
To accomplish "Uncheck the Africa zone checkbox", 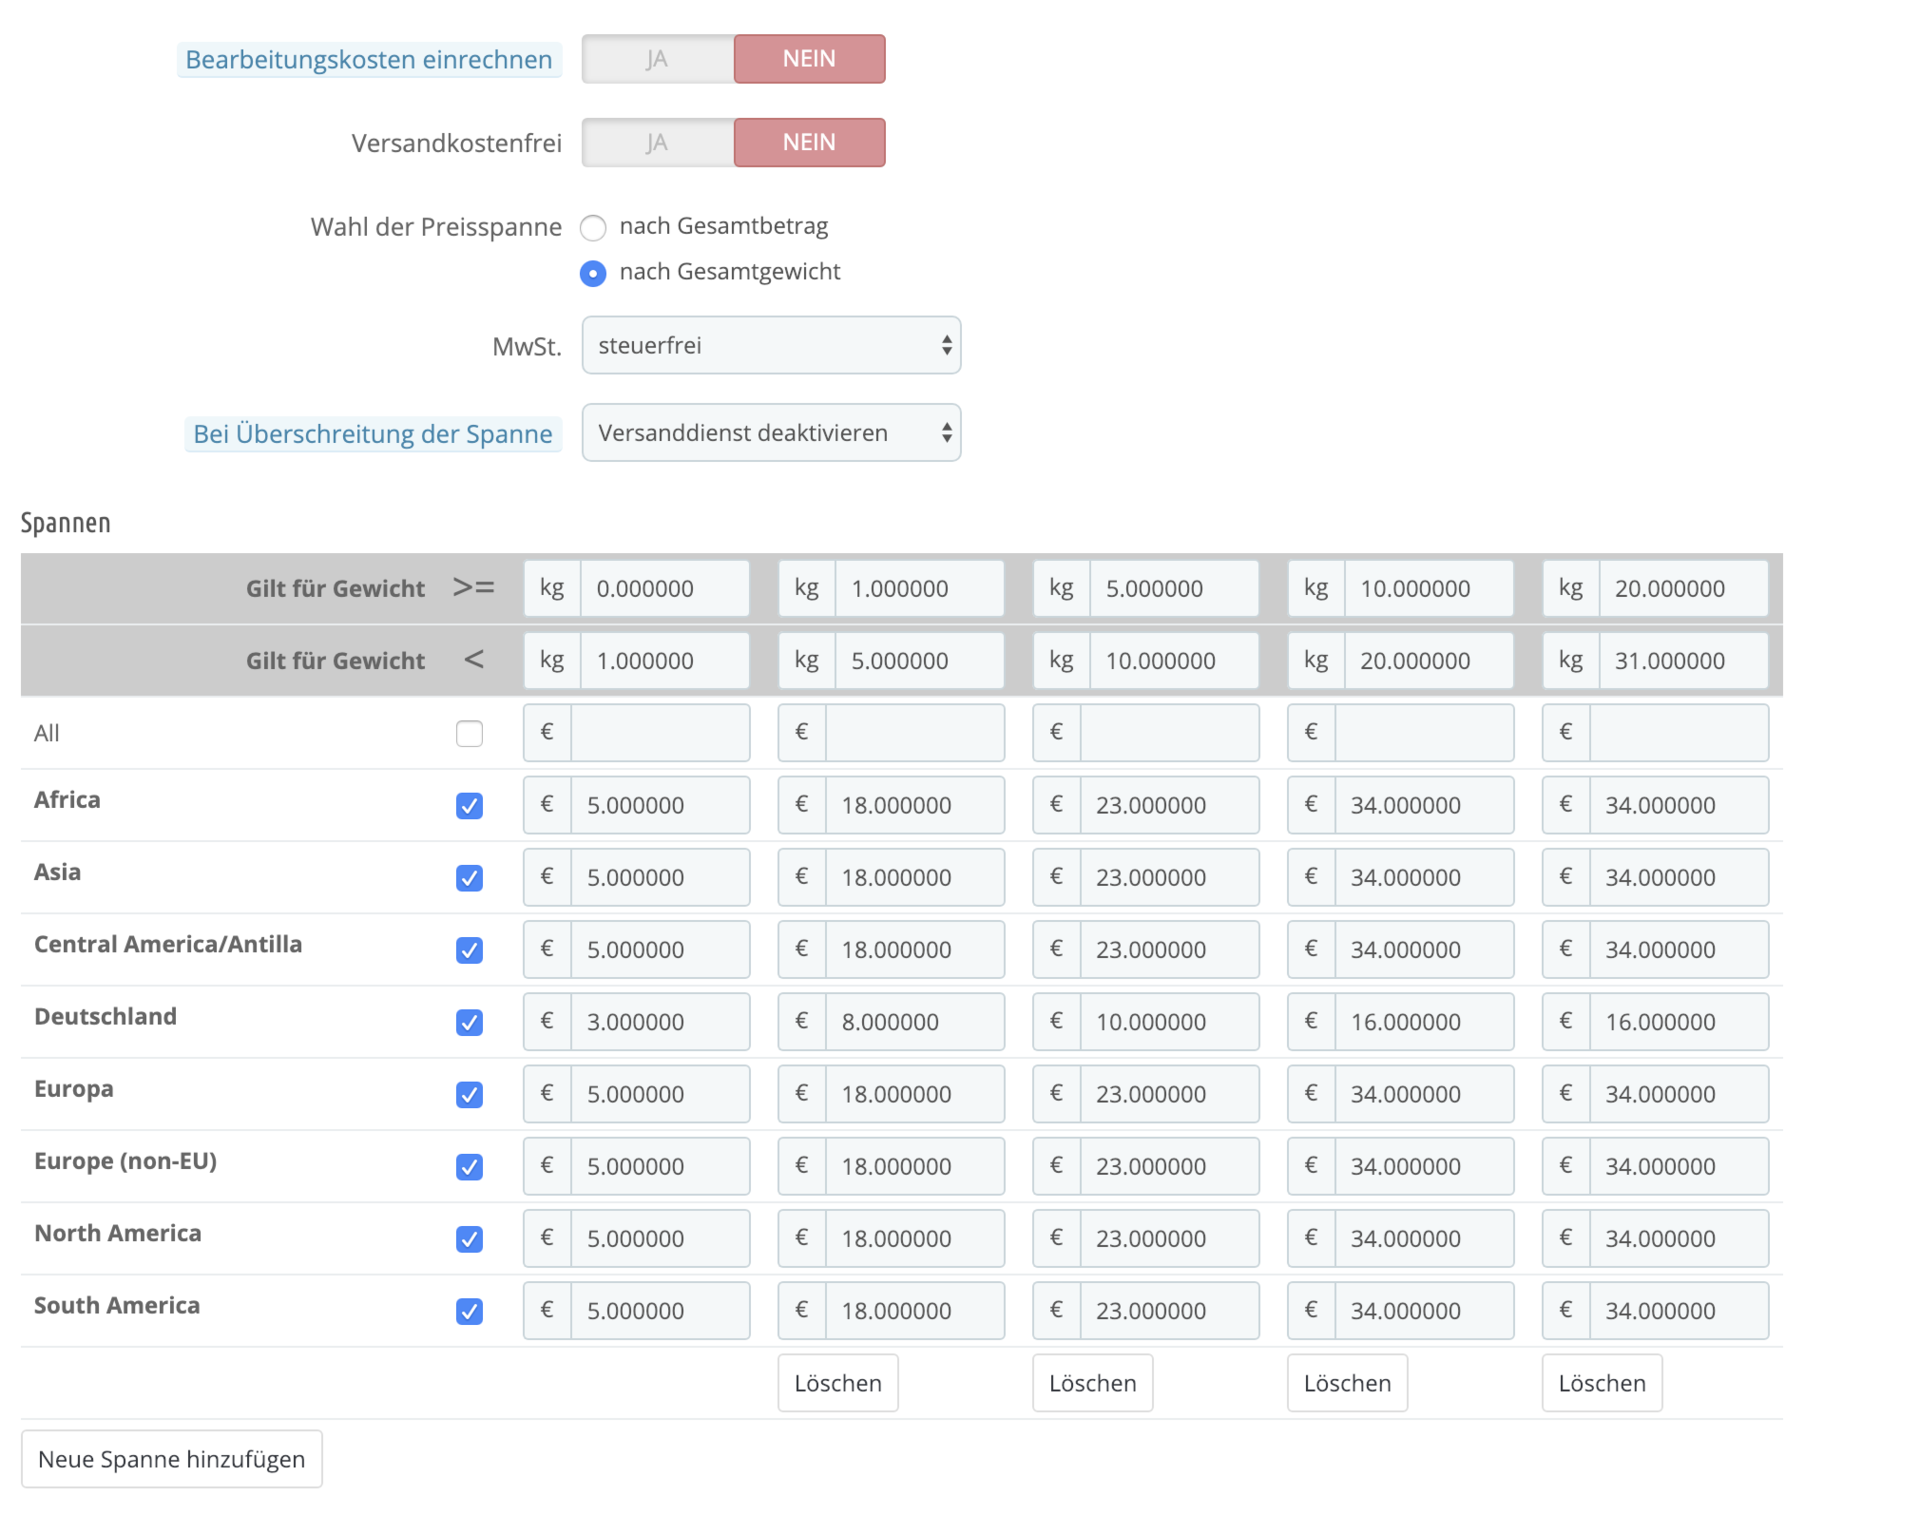I will point(469,806).
